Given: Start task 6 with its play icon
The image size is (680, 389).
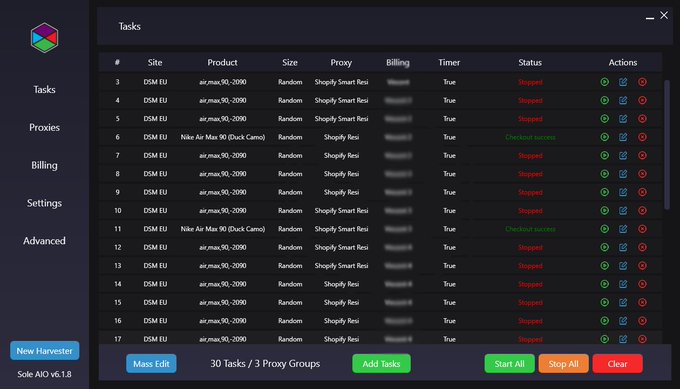Looking at the screenshot, I should 605,137.
